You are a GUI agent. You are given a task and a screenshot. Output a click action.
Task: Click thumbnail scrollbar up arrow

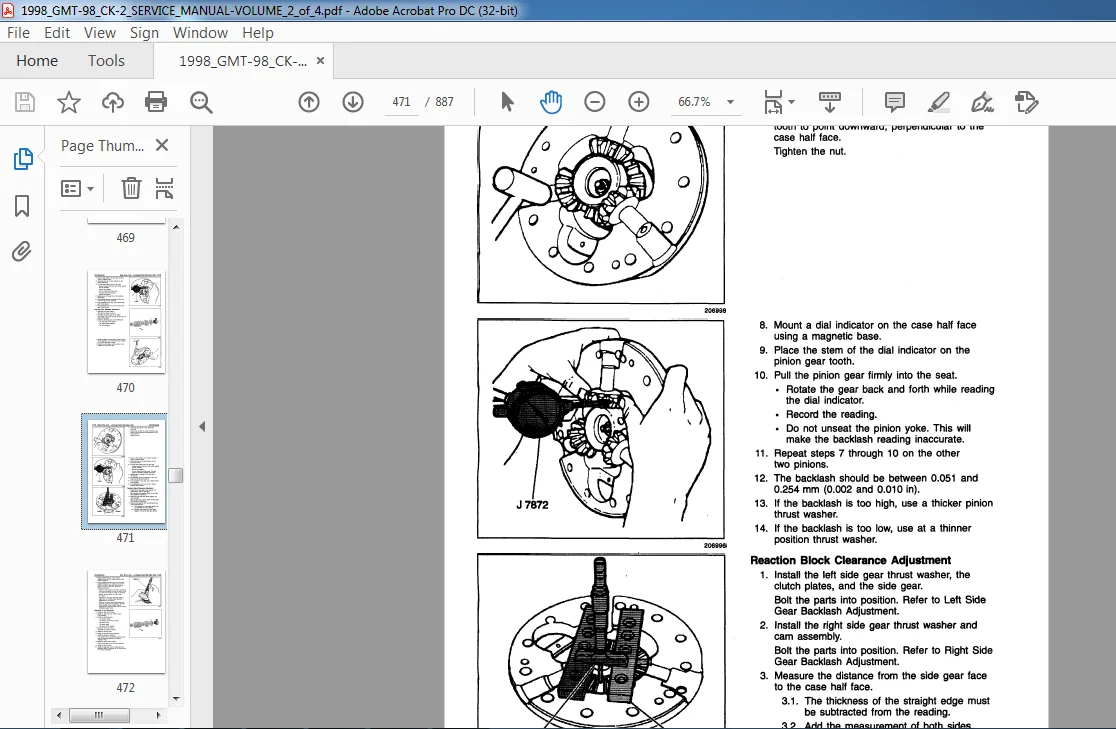coord(176,227)
